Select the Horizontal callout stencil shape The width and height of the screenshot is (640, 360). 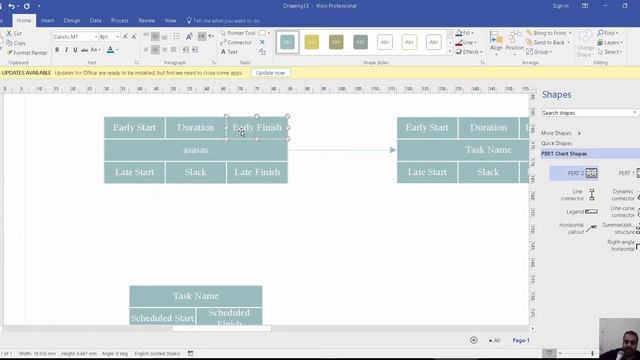[578, 229]
